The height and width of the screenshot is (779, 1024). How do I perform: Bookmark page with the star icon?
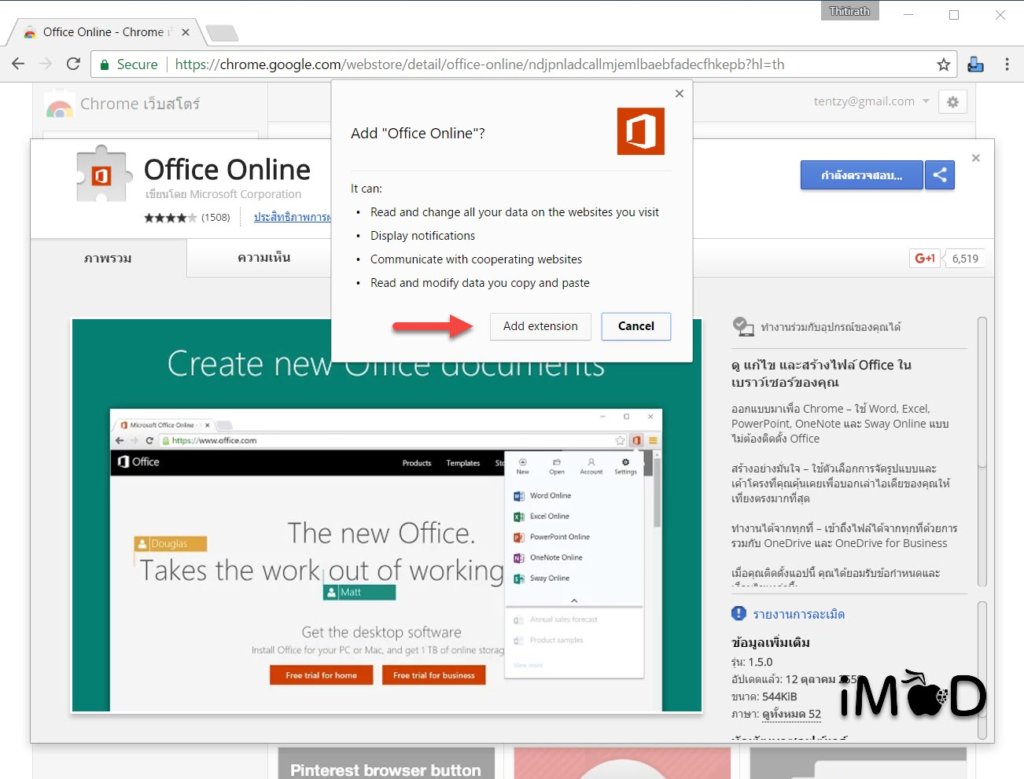tap(943, 64)
